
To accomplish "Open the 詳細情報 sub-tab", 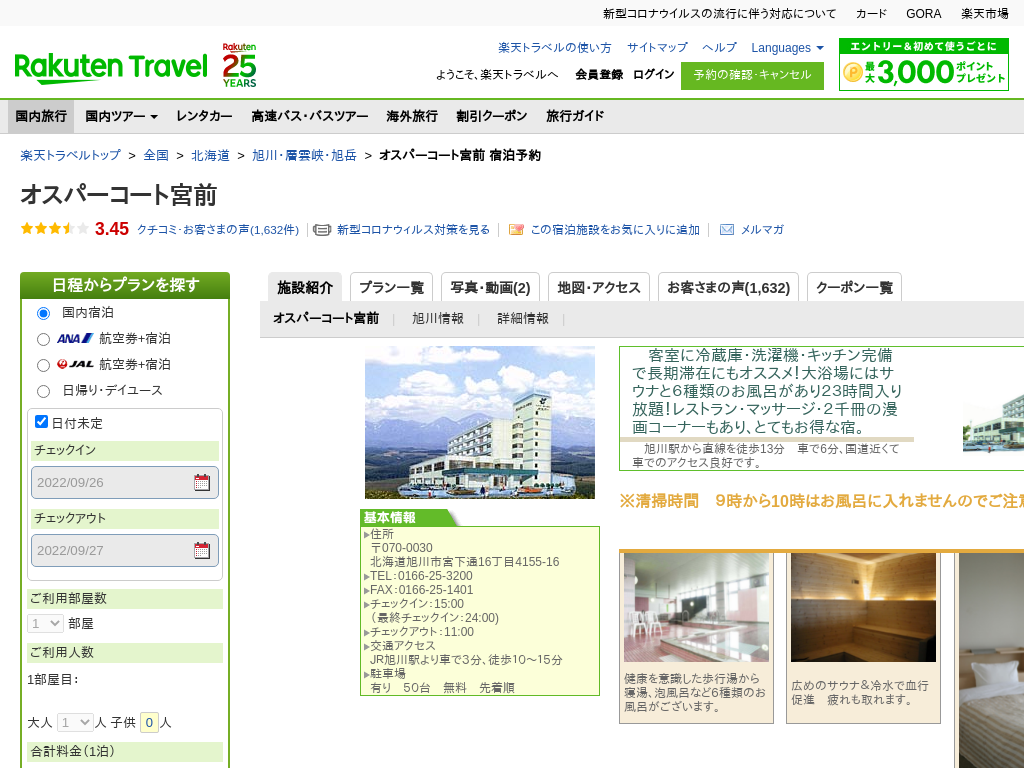I will (x=522, y=319).
